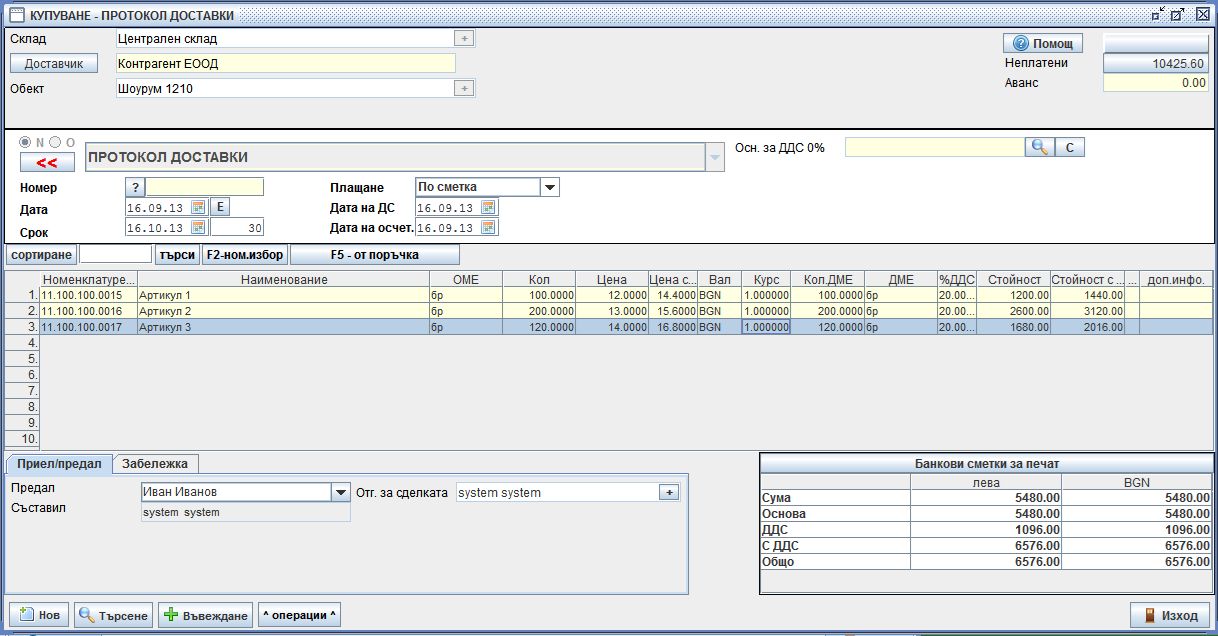1218x636 pixels.
Task: Click the magnifier icon next to Осн. за ДДС 0%
Action: pyautogui.click(x=1040, y=147)
